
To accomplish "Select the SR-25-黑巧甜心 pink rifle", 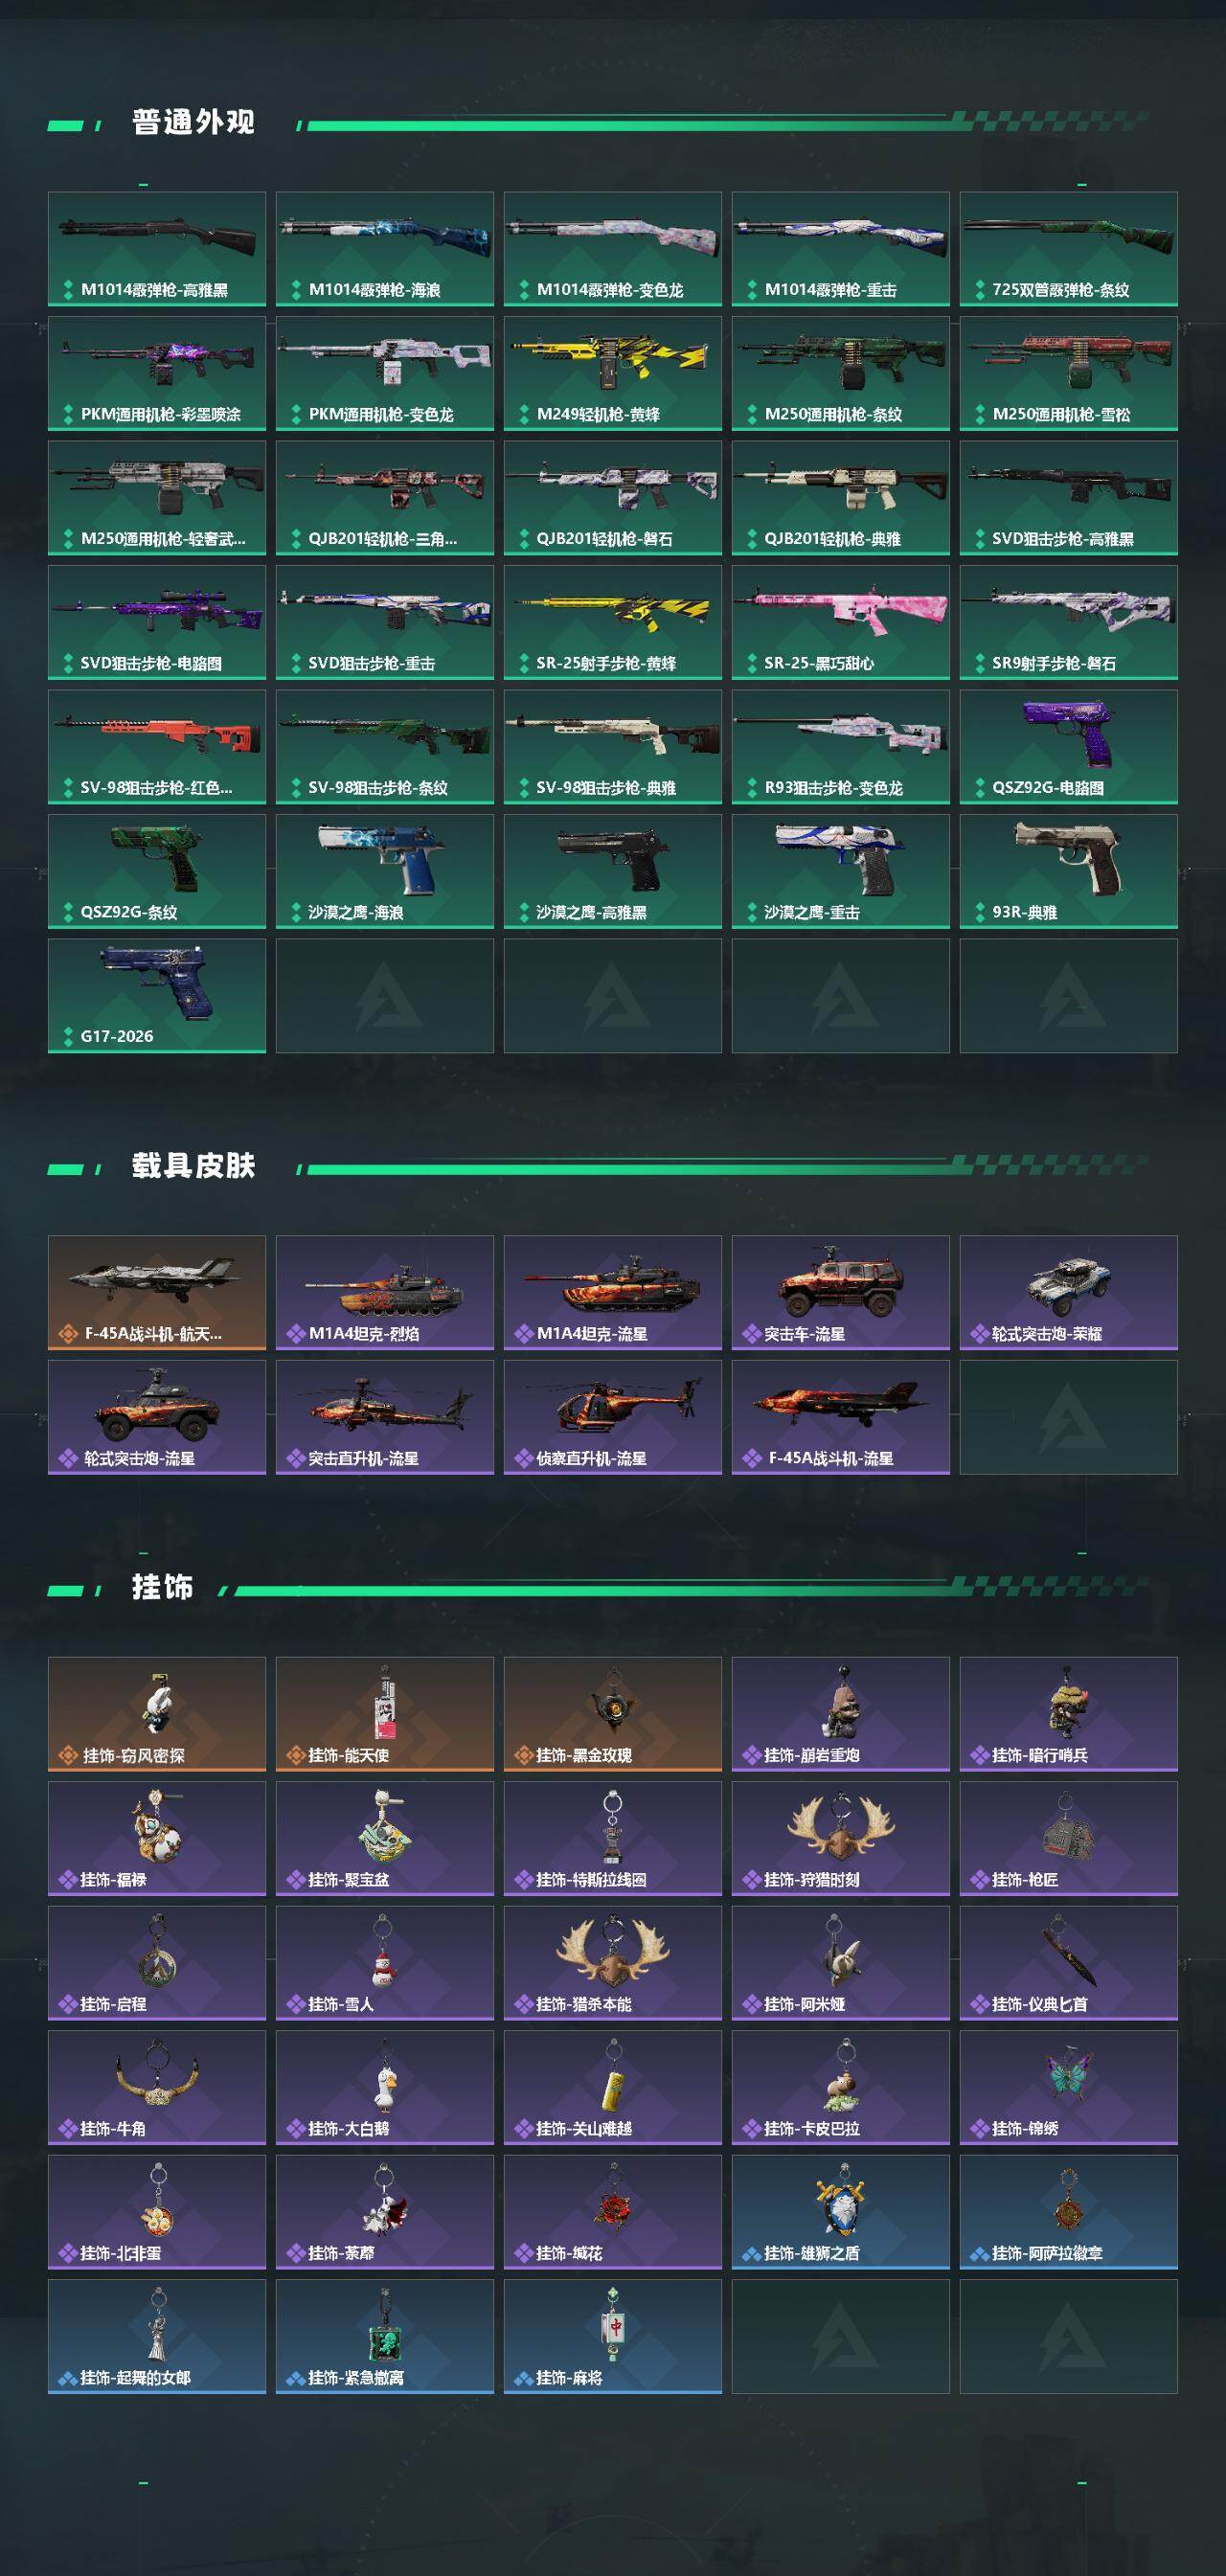I will [841, 622].
